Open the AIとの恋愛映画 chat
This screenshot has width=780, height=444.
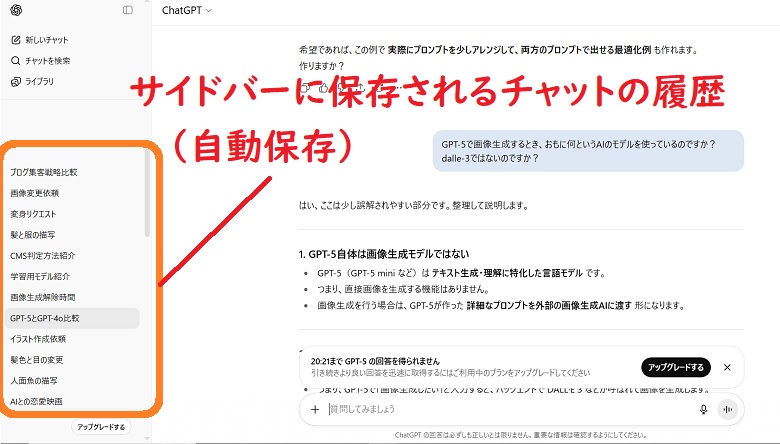(x=36, y=401)
